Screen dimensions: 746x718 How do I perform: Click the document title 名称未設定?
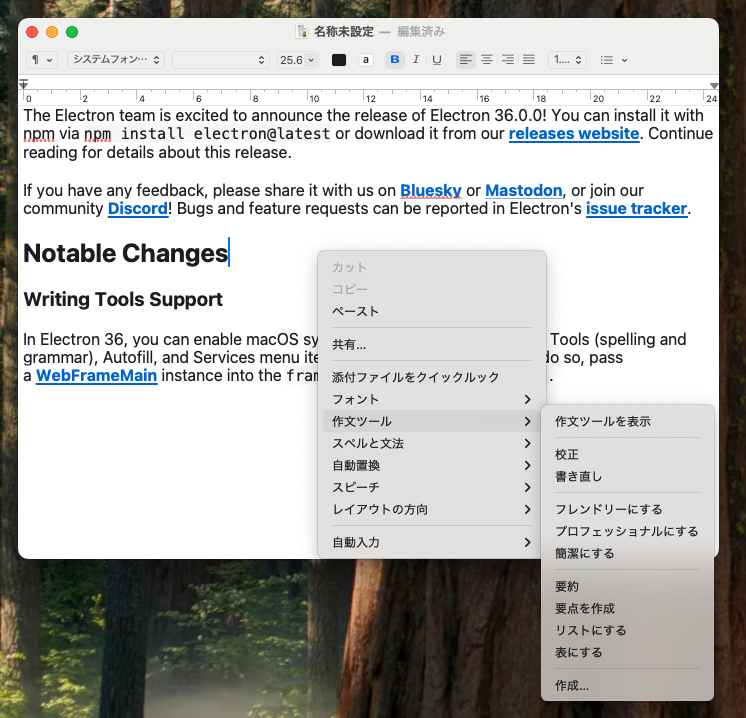tap(344, 32)
